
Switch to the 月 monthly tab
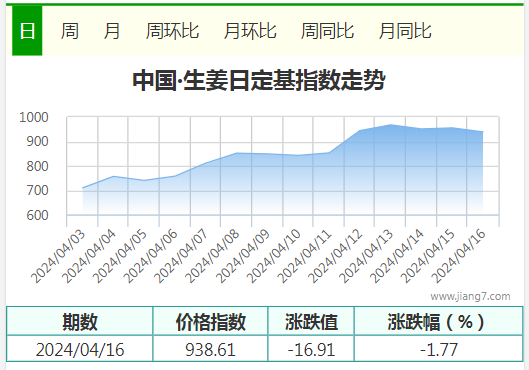[x=112, y=31]
